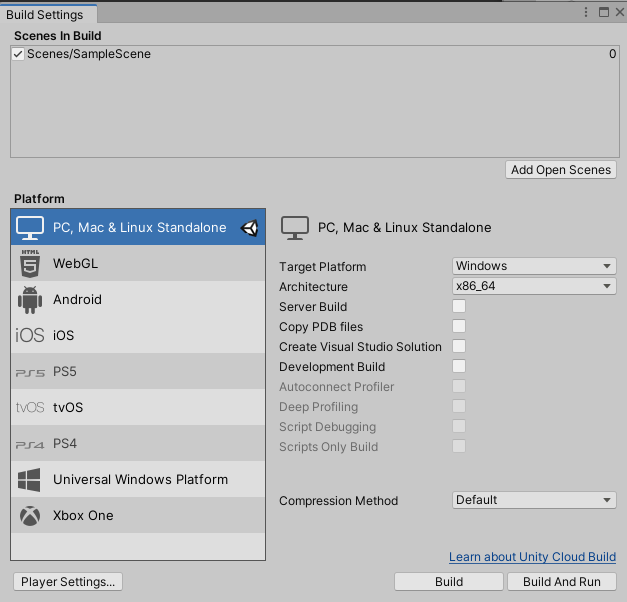Image resolution: width=627 pixels, height=602 pixels.
Task: Click the iOS platform icon
Action: point(30,335)
